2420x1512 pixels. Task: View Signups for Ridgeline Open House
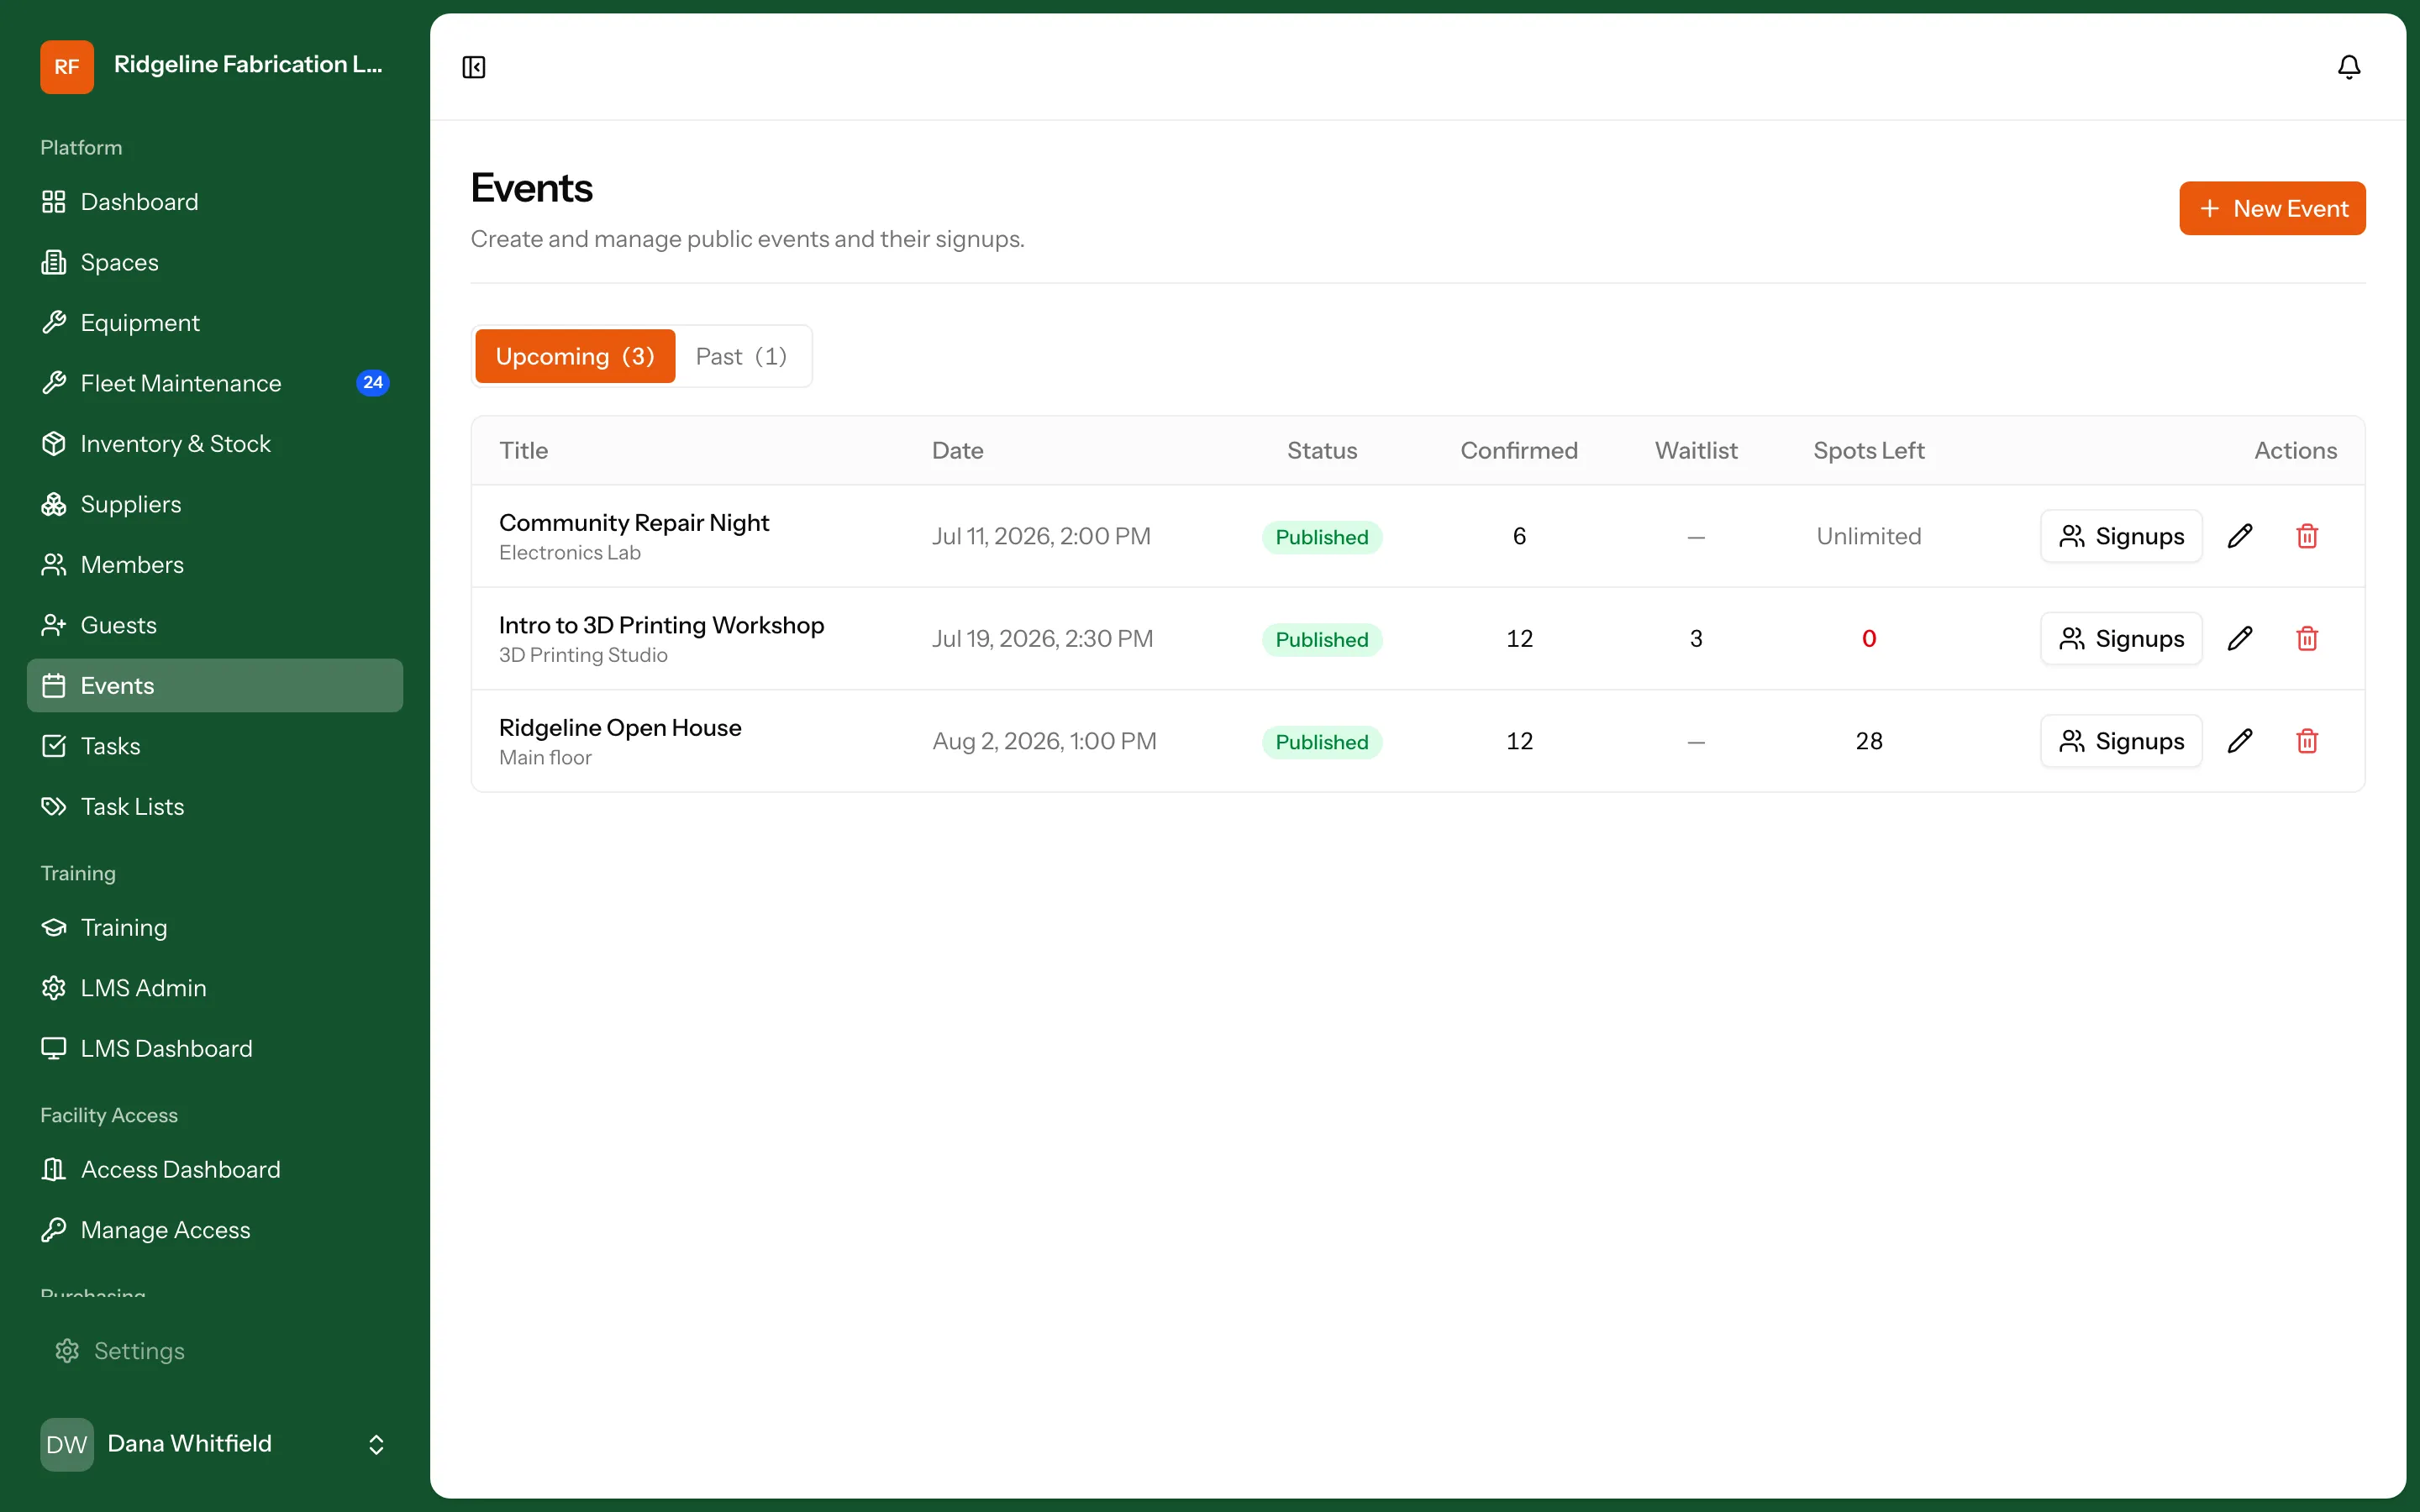tap(2121, 741)
